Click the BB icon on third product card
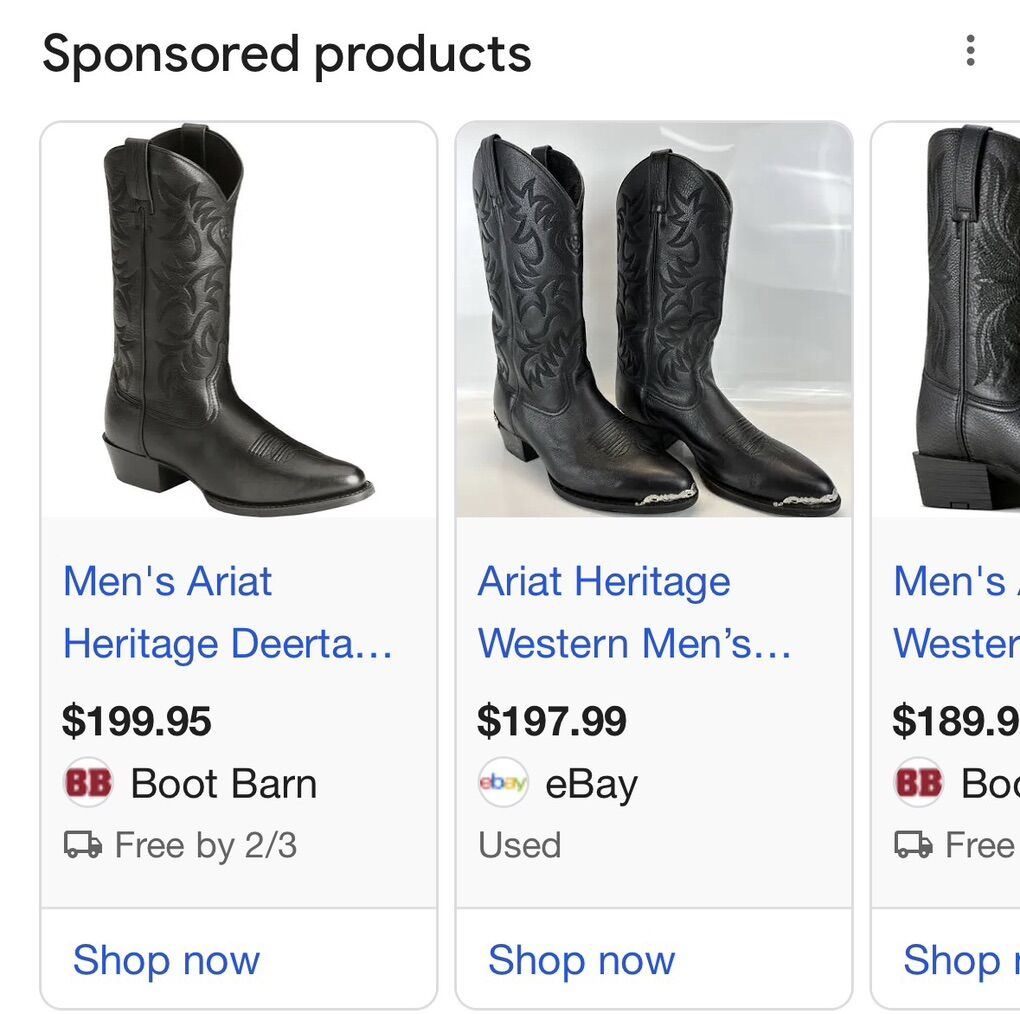The height and width of the screenshot is (1014, 1020). [x=918, y=783]
